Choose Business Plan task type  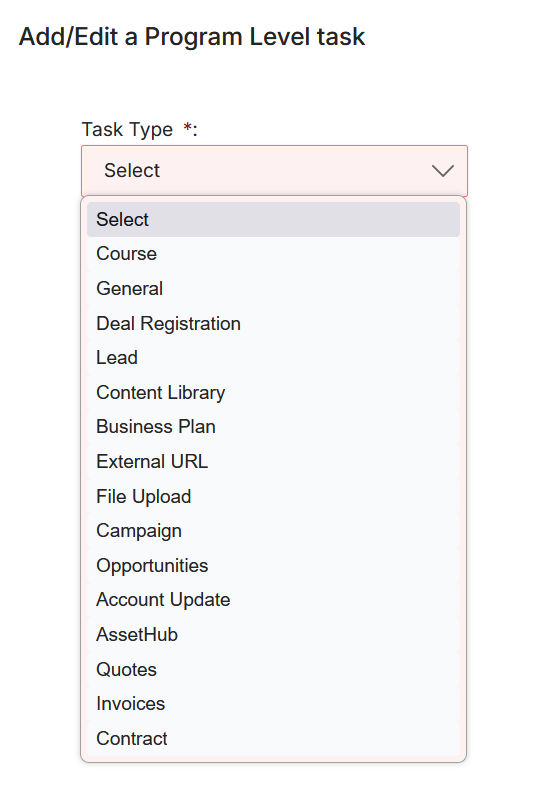273,426
